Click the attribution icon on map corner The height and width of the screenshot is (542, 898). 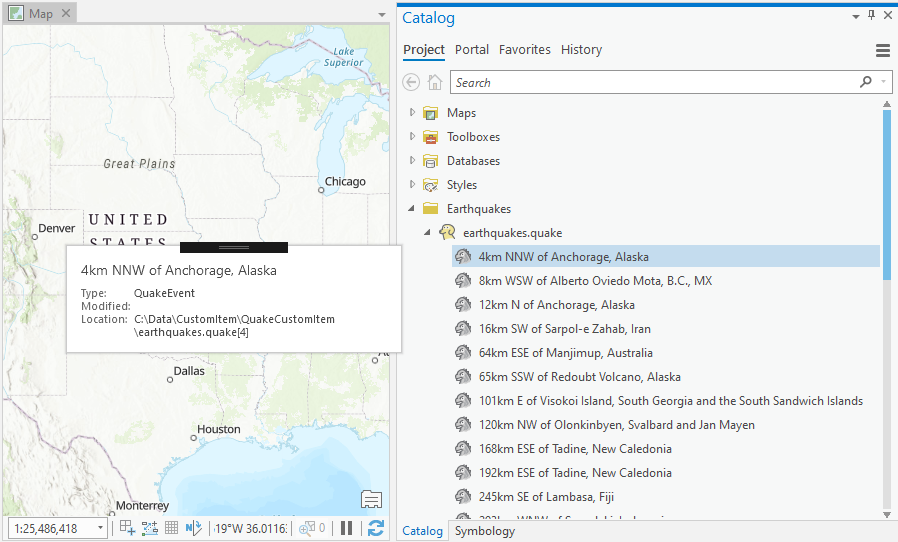click(x=371, y=500)
